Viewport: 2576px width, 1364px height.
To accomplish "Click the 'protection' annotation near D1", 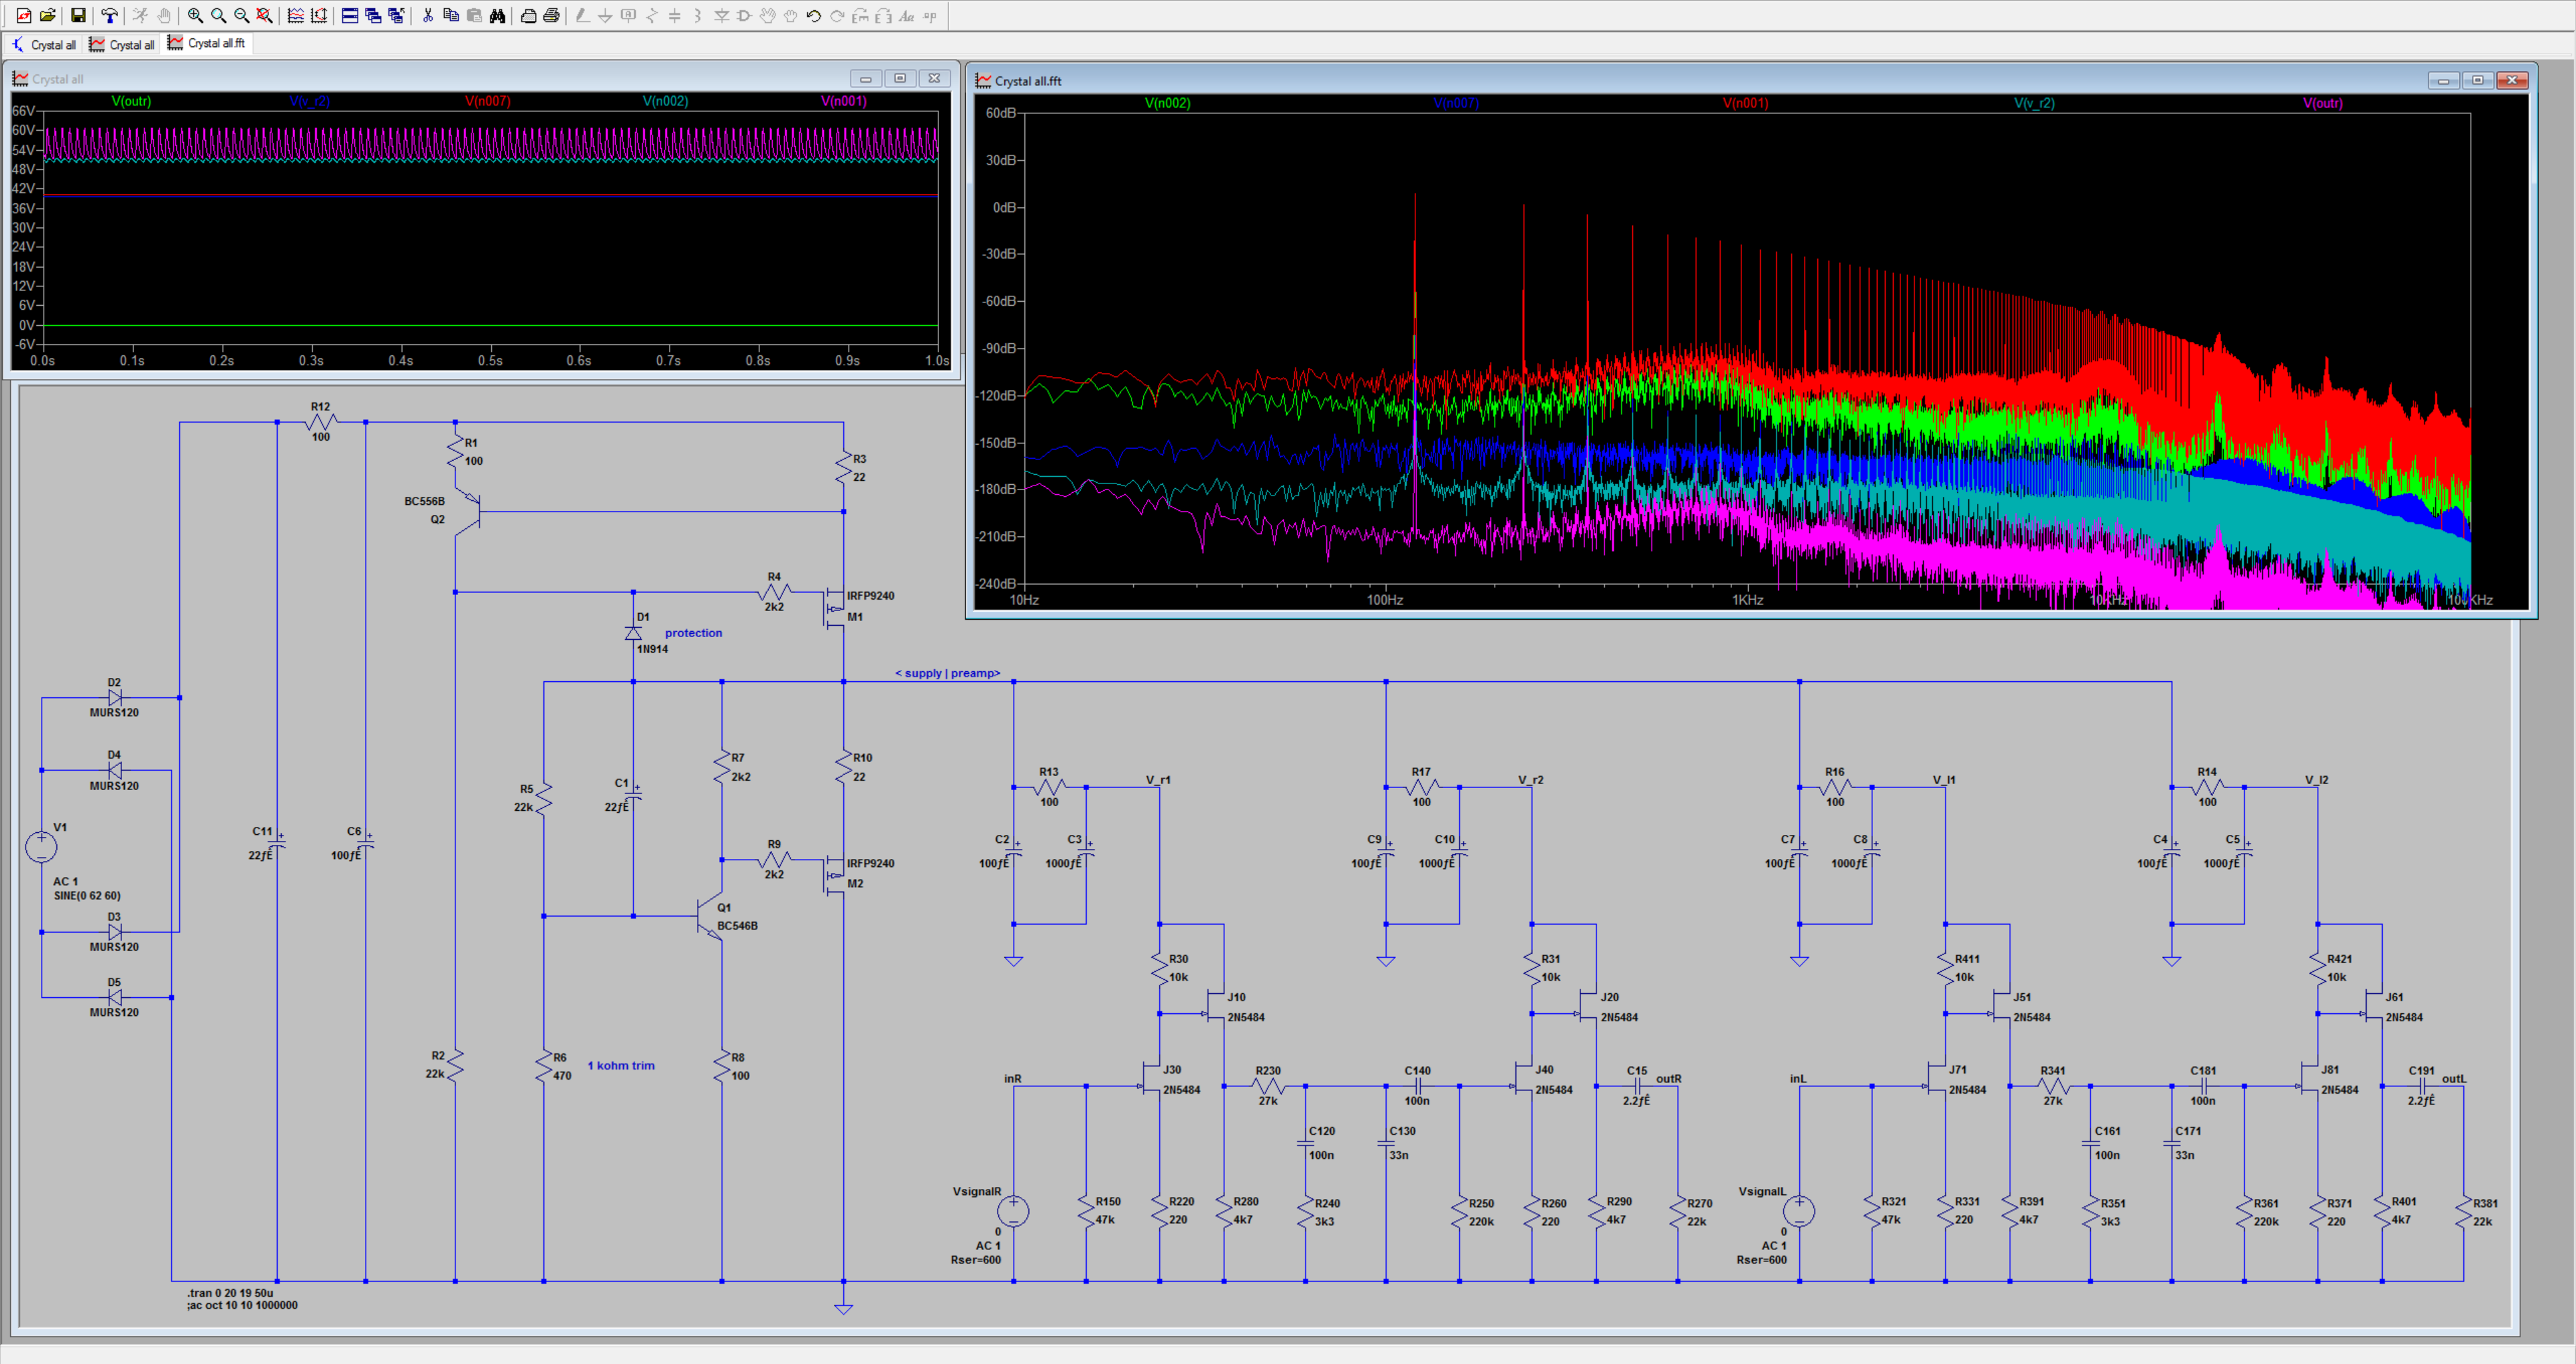I will [693, 633].
